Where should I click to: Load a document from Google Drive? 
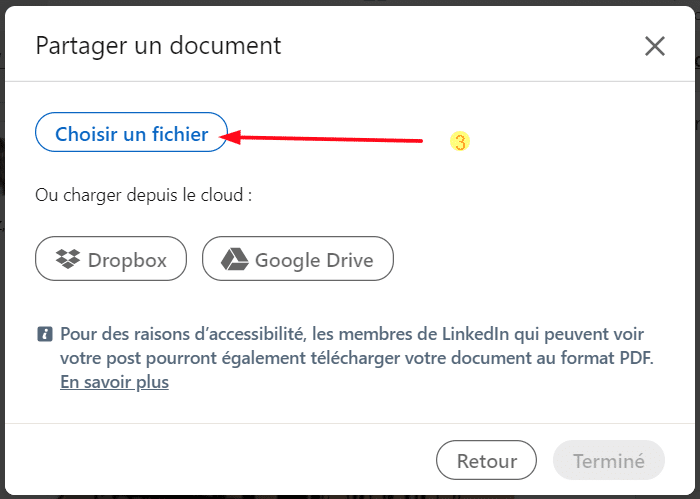click(x=298, y=259)
